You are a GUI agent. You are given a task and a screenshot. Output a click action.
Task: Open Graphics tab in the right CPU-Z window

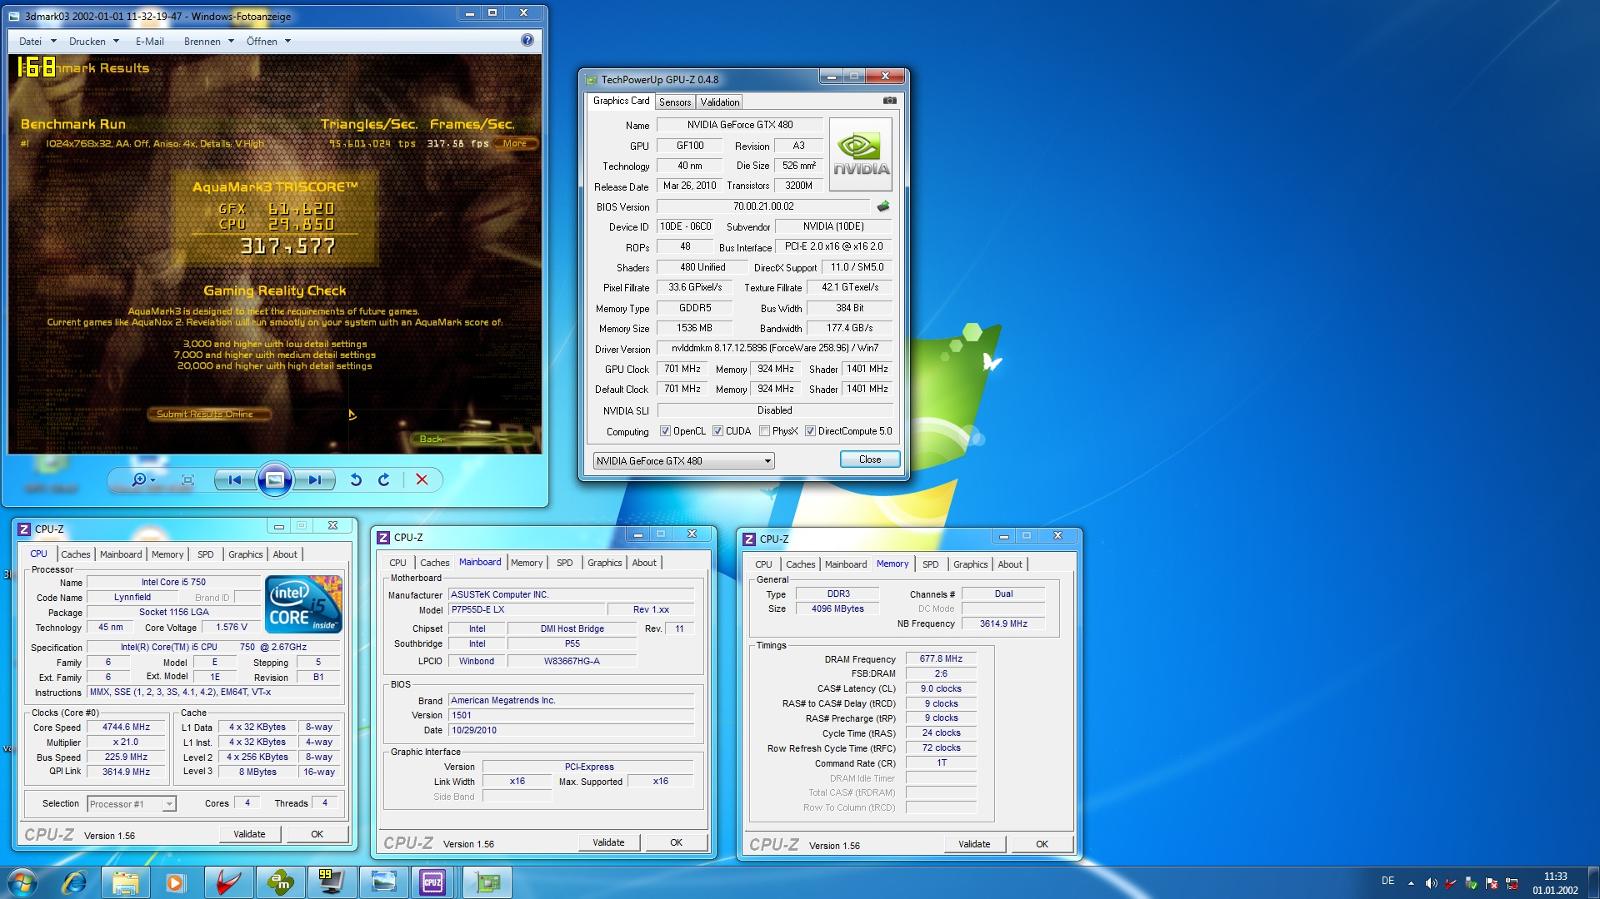coord(970,564)
